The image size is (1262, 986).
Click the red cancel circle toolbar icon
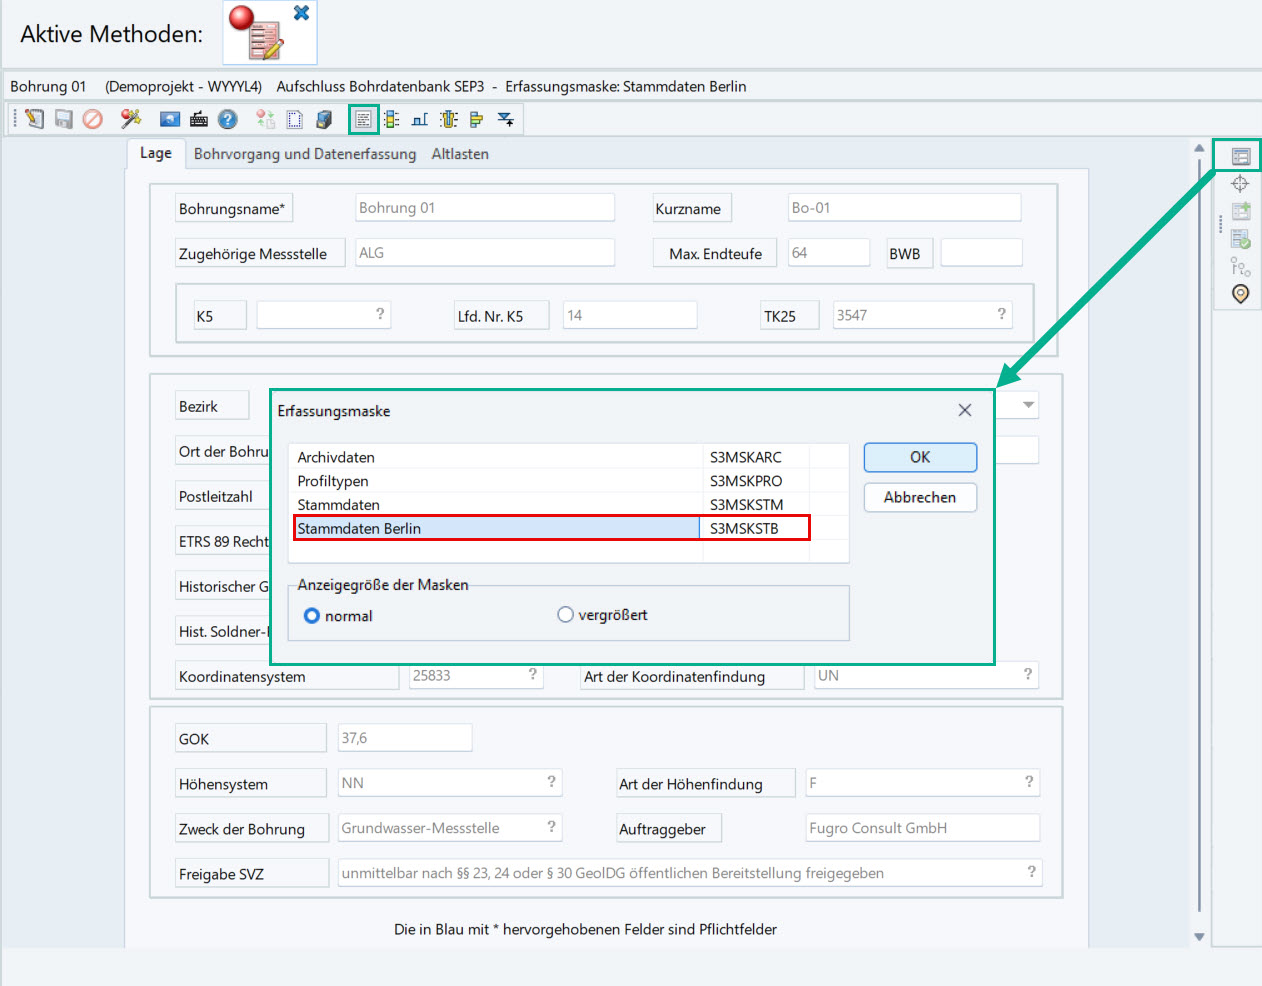point(93,119)
